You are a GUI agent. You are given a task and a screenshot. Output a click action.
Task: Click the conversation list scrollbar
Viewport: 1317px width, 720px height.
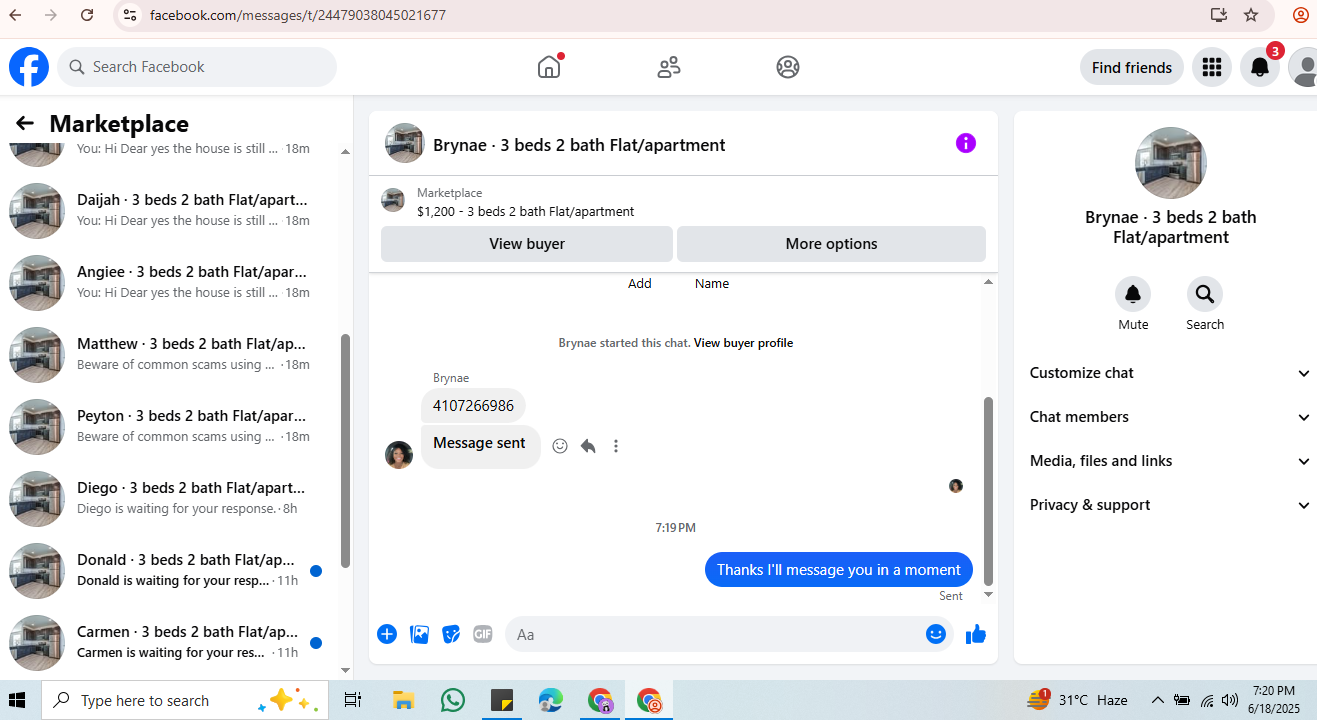346,450
